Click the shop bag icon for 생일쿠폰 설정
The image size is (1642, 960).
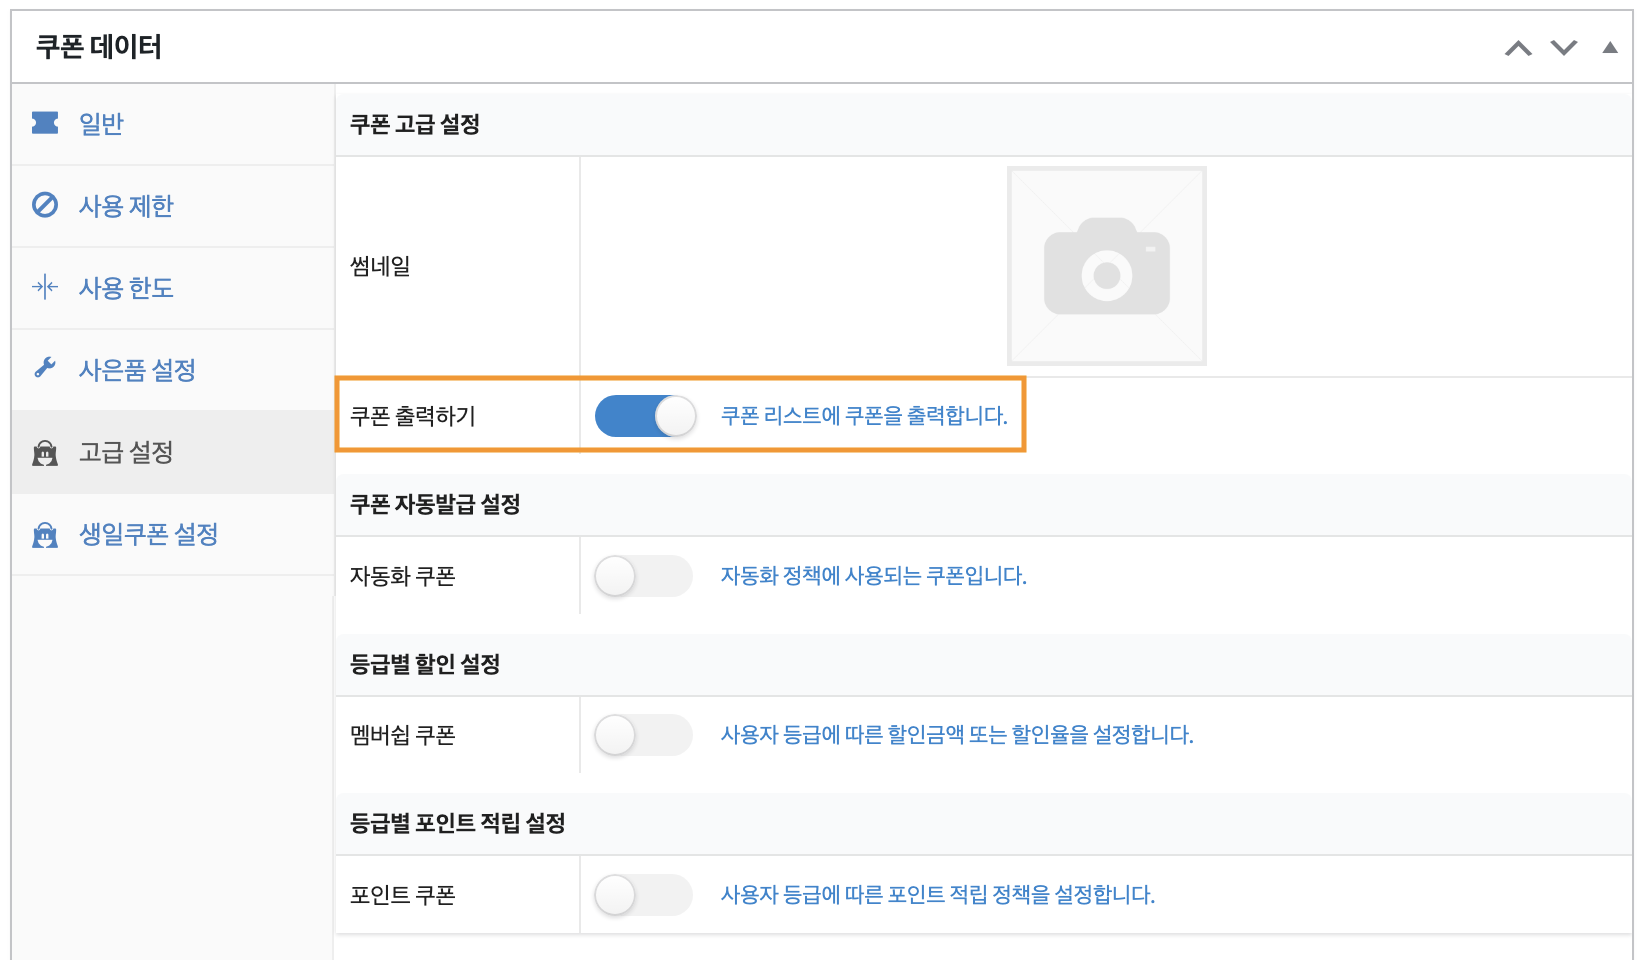pos(45,535)
